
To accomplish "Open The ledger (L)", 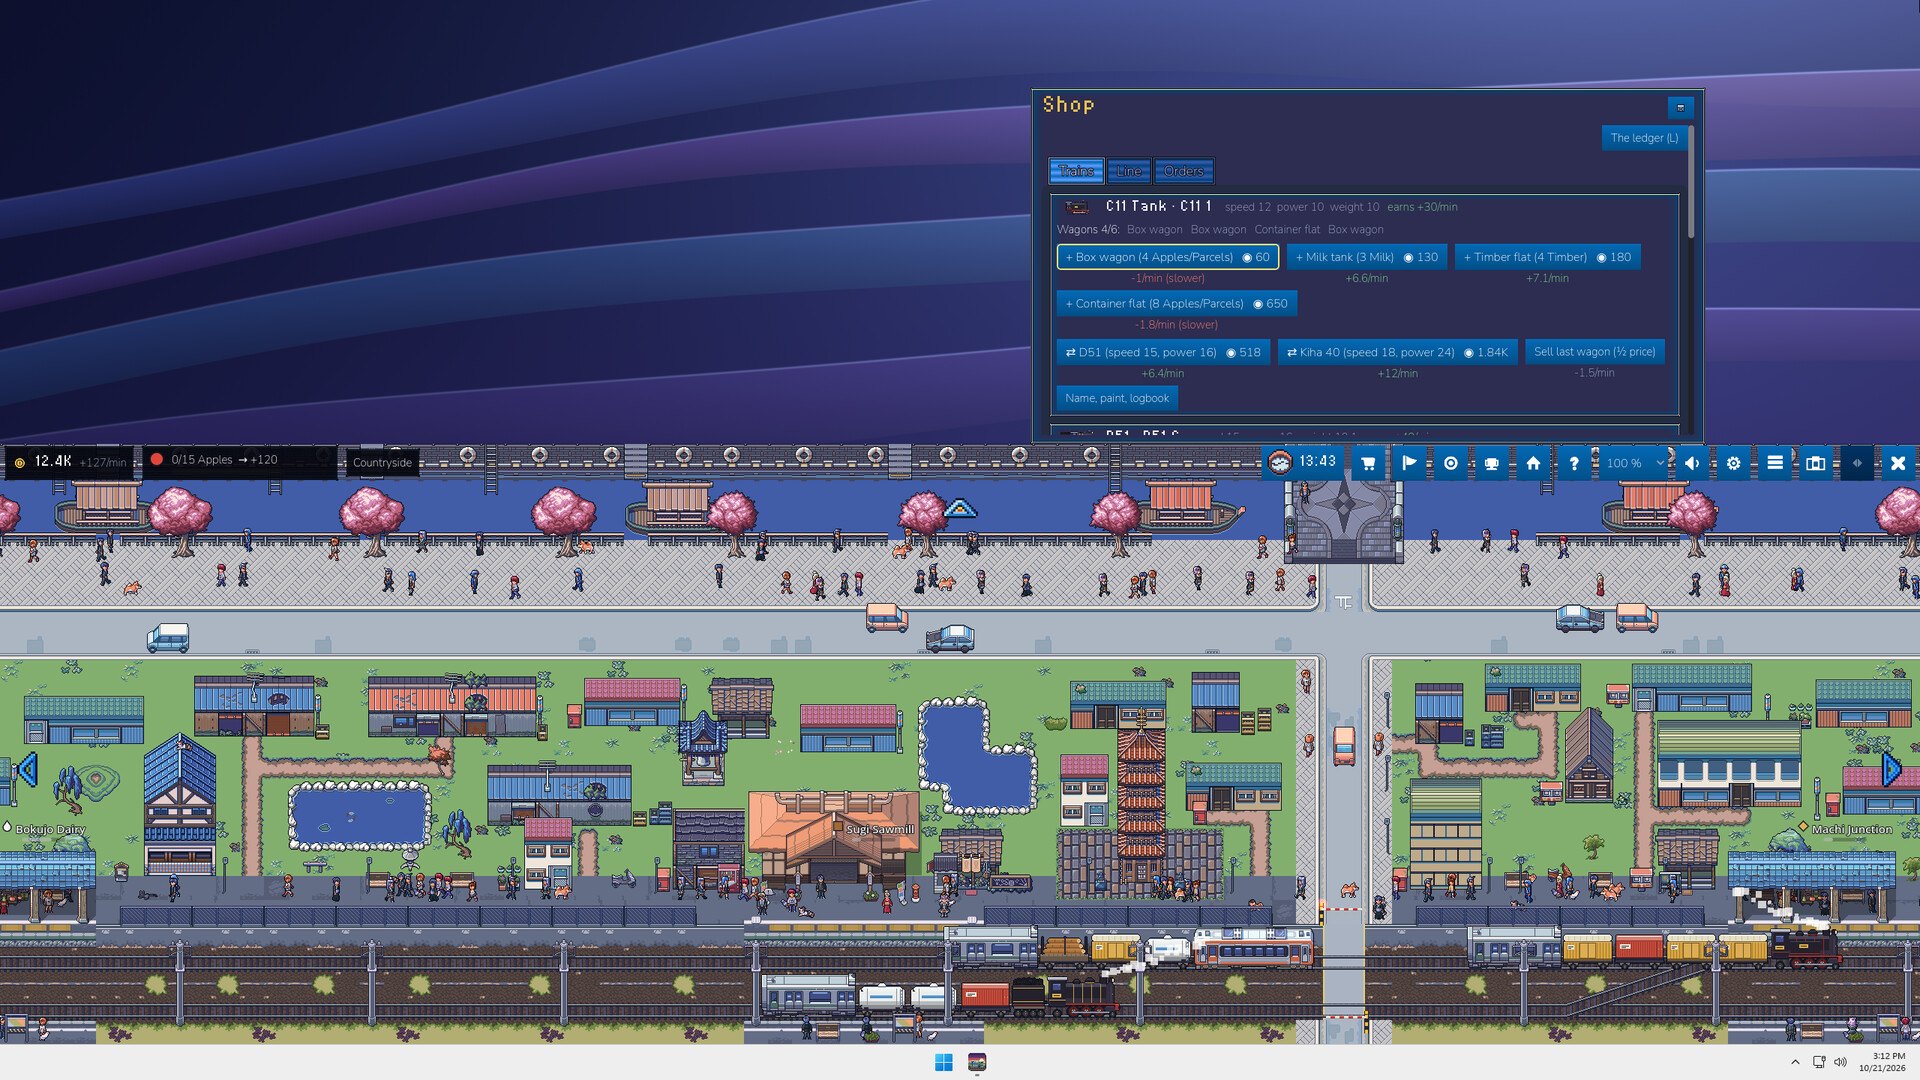I will point(1644,138).
